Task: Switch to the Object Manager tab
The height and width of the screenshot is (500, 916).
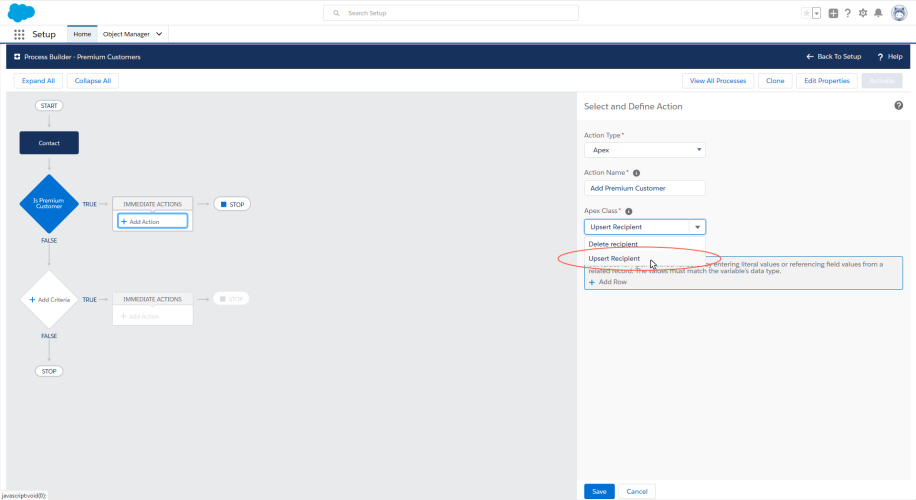Action: click(x=126, y=34)
